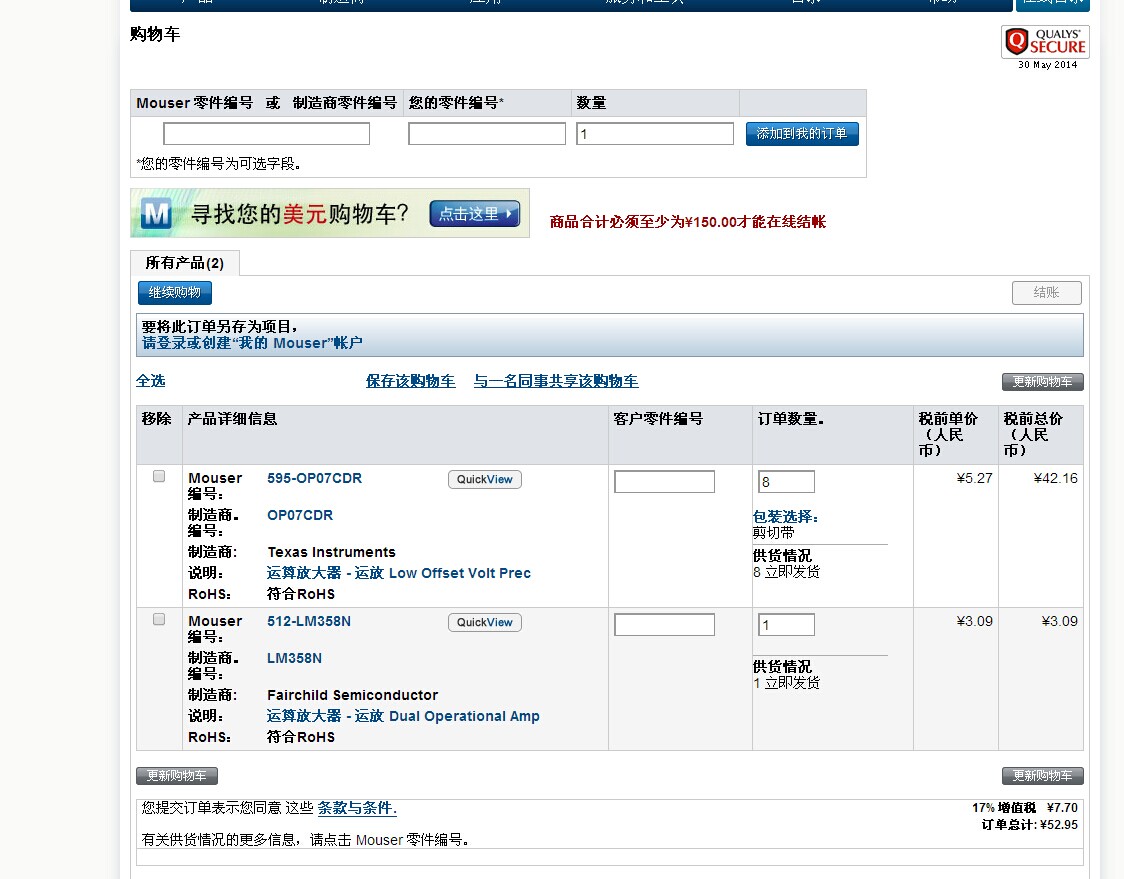Focus the 数量 quantity field showing 1
1124x879 pixels.
[x=655, y=133]
